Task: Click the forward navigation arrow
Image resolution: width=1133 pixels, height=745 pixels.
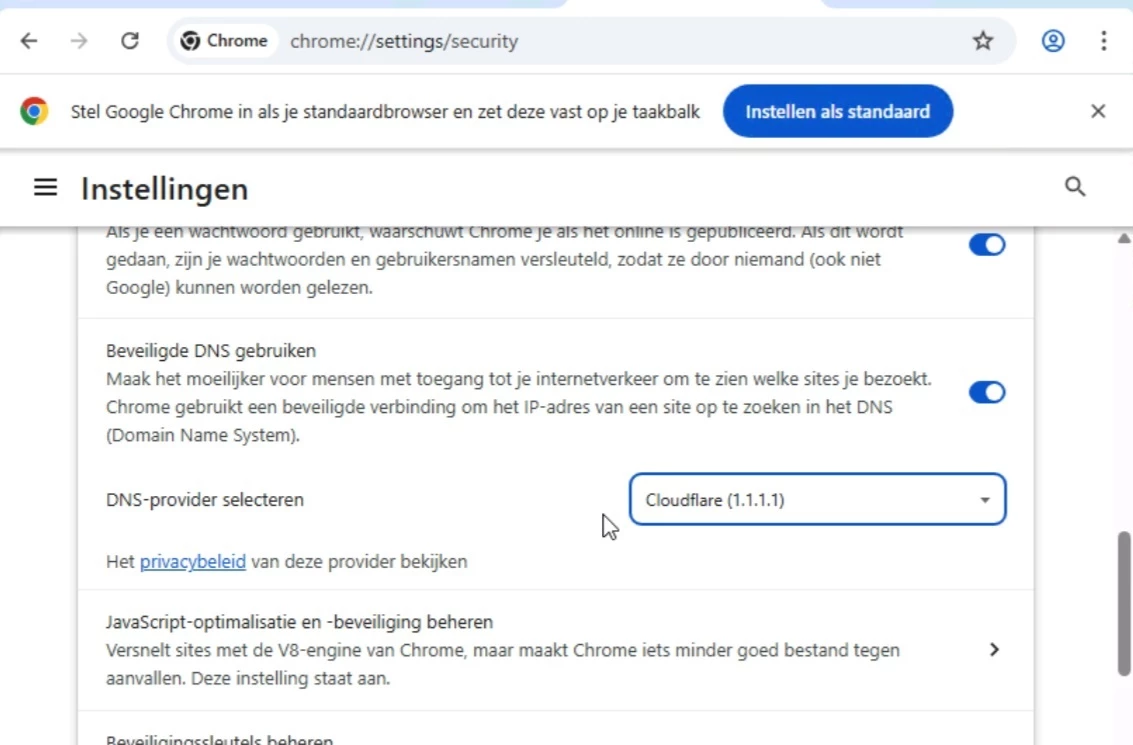Action: [x=79, y=41]
